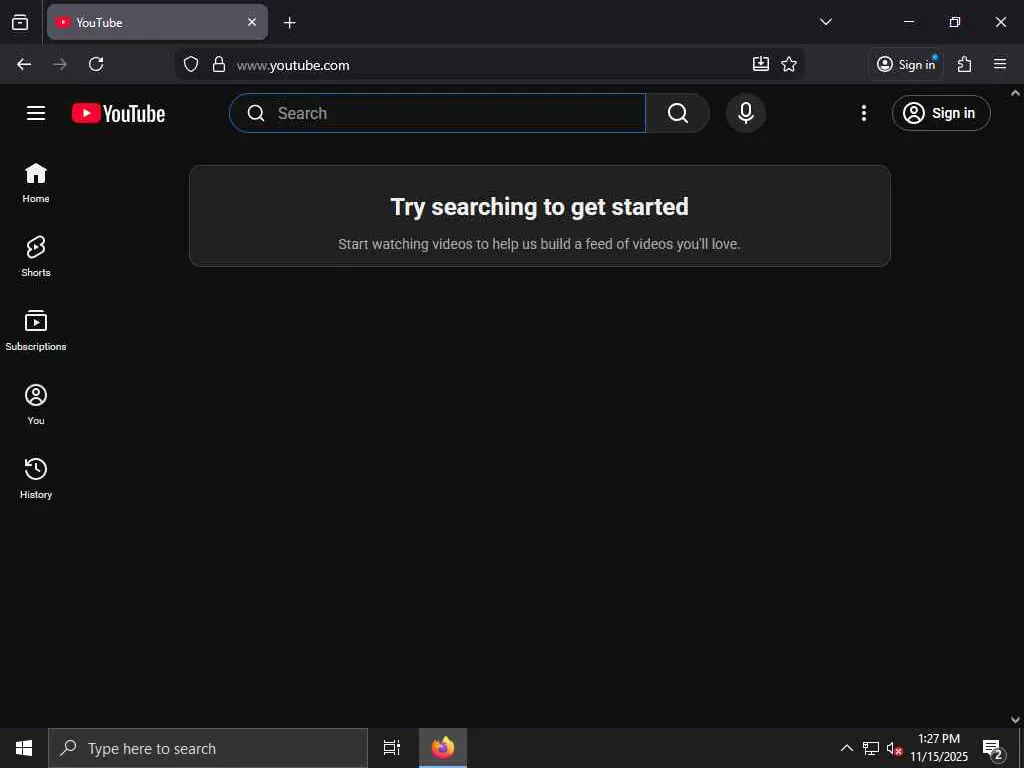Close the YouTube tab
The width and height of the screenshot is (1024, 768).
pos(252,22)
